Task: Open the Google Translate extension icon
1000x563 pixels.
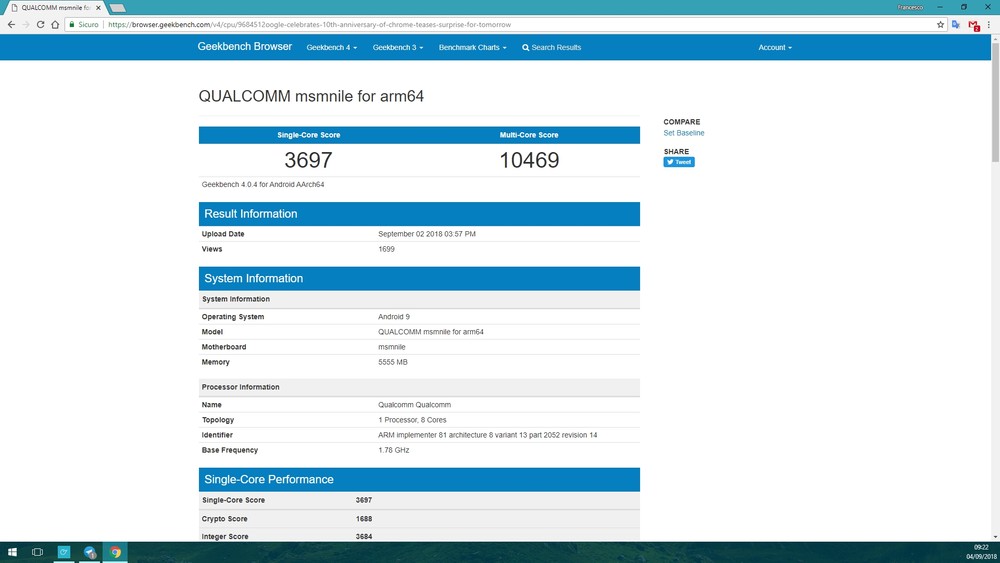Action: tap(955, 24)
